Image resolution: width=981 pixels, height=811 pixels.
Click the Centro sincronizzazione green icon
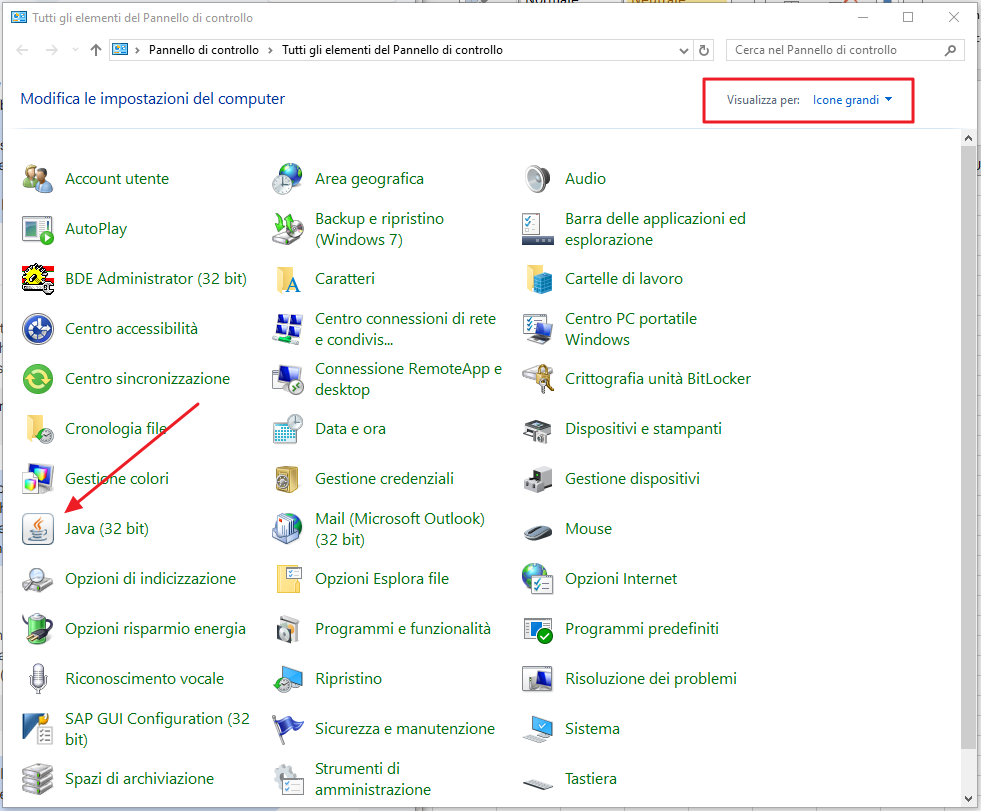pyautogui.click(x=37, y=379)
